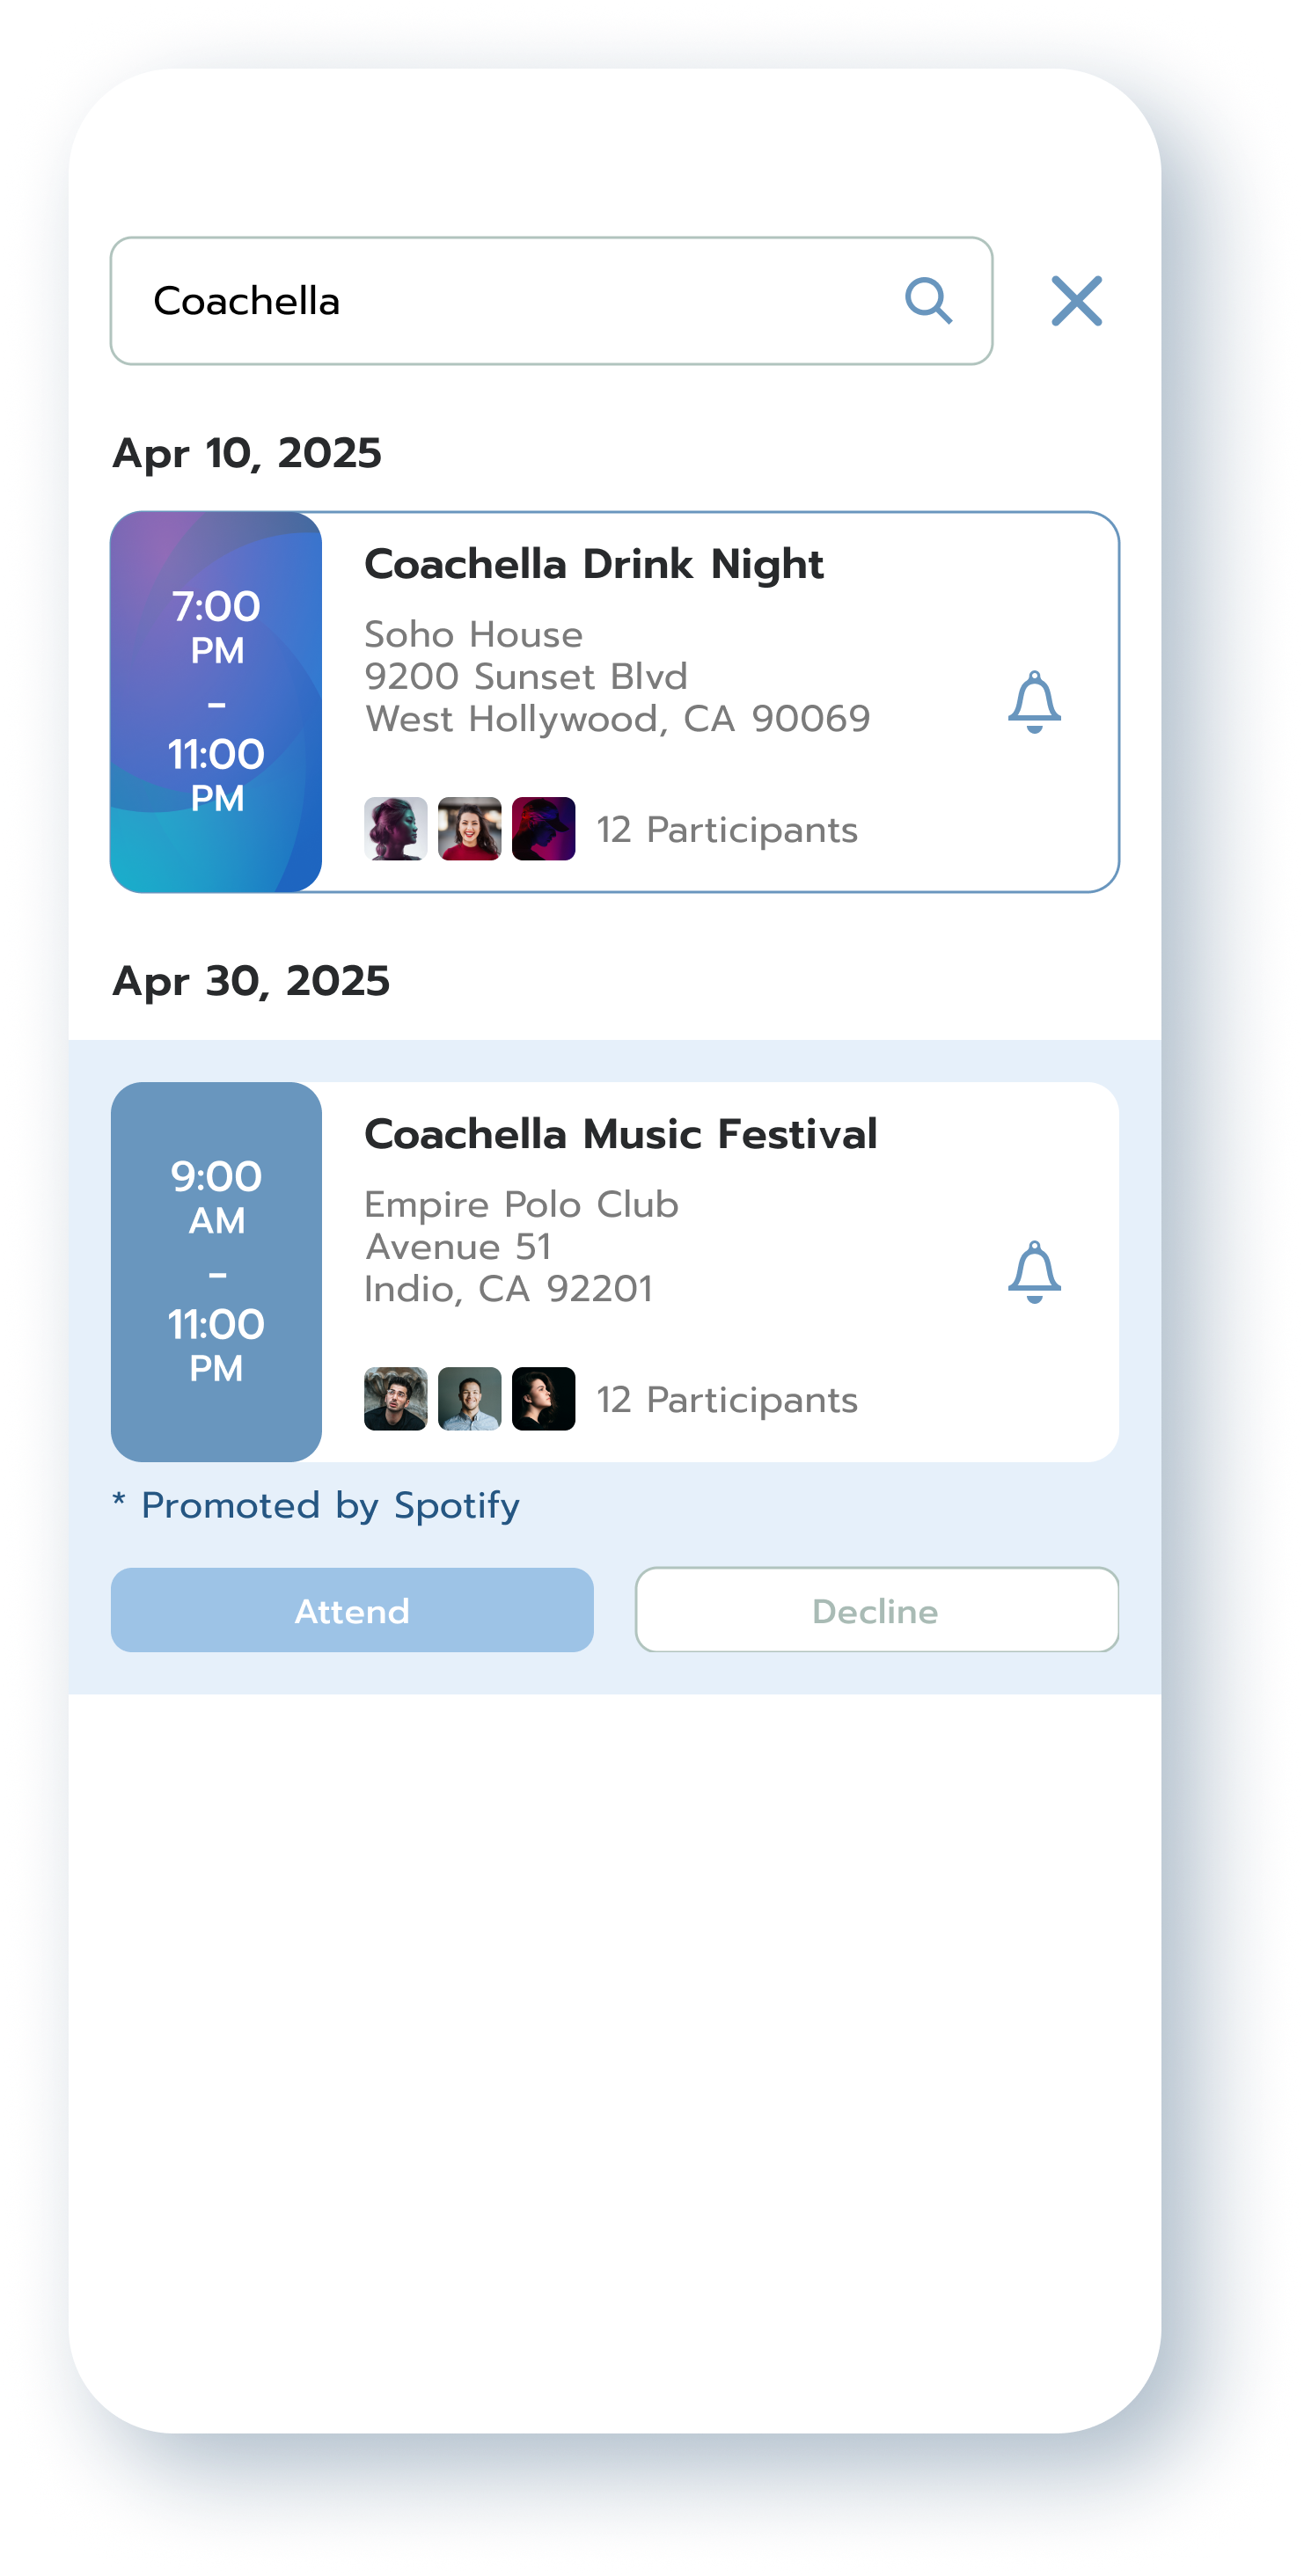Toggle bell reminder for Coachella Music Festival
The width and height of the screenshot is (1304, 2576).
point(1034,1272)
